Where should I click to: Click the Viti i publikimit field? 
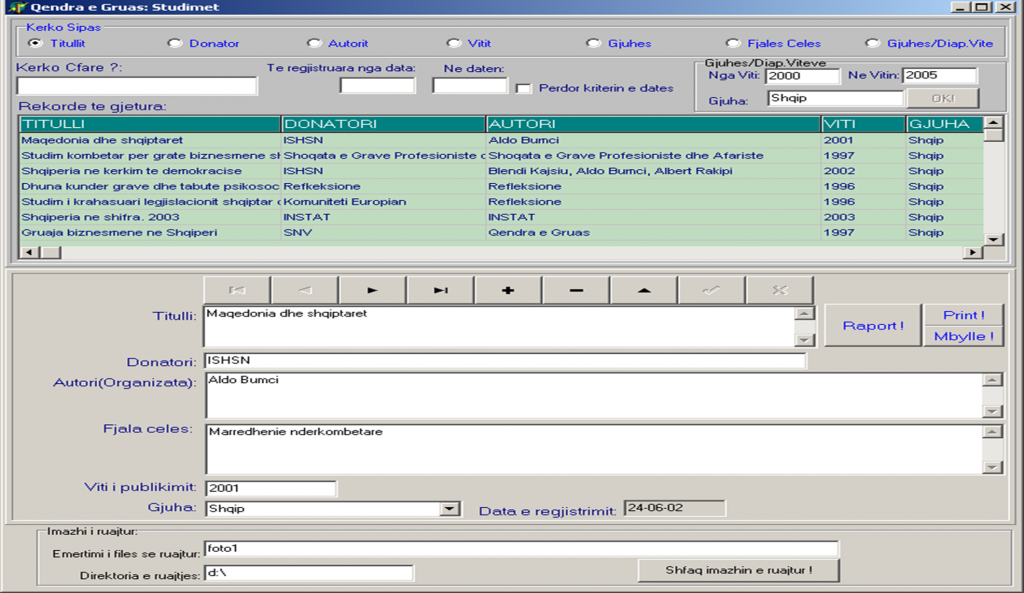point(271,489)
